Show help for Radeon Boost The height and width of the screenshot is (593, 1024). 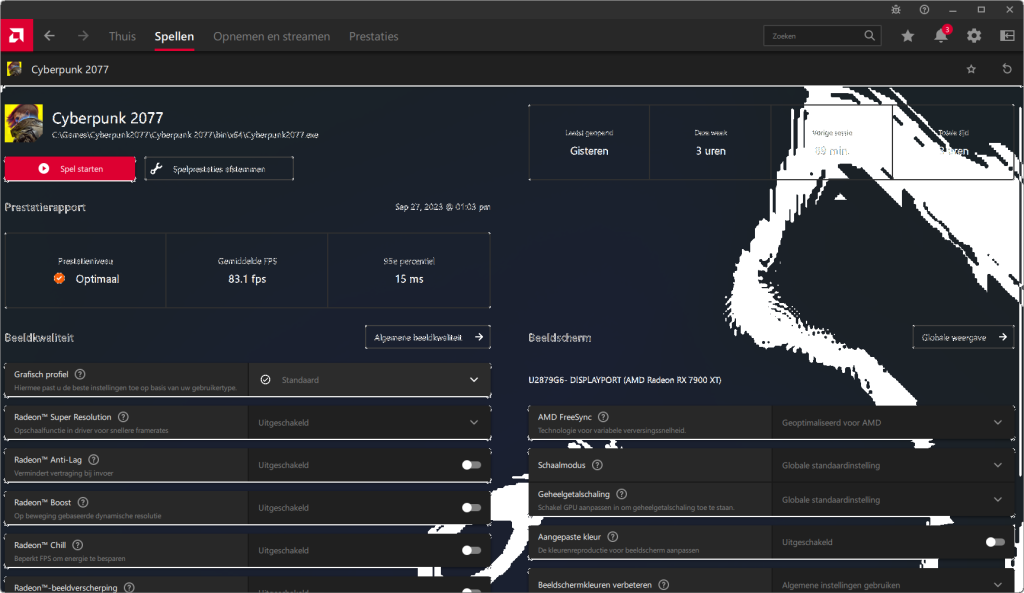83,502
